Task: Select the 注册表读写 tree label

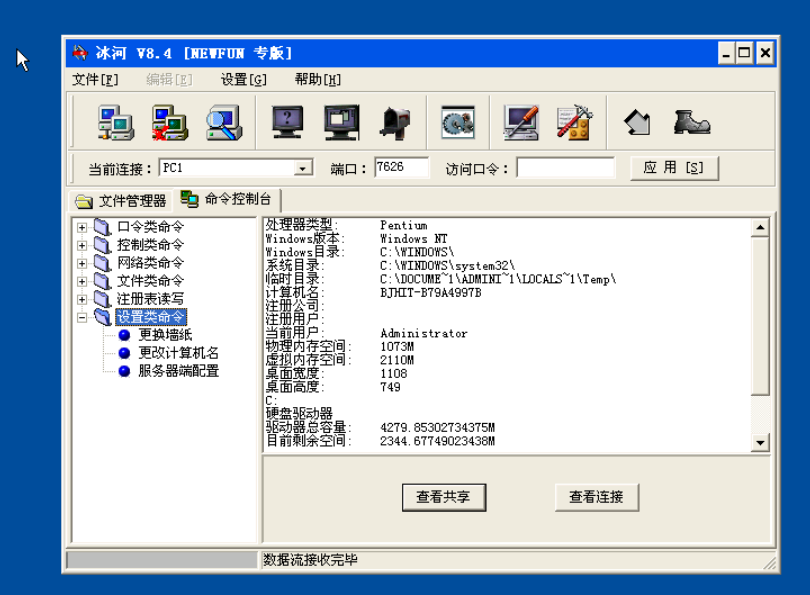Action: (x=150, y=299)
